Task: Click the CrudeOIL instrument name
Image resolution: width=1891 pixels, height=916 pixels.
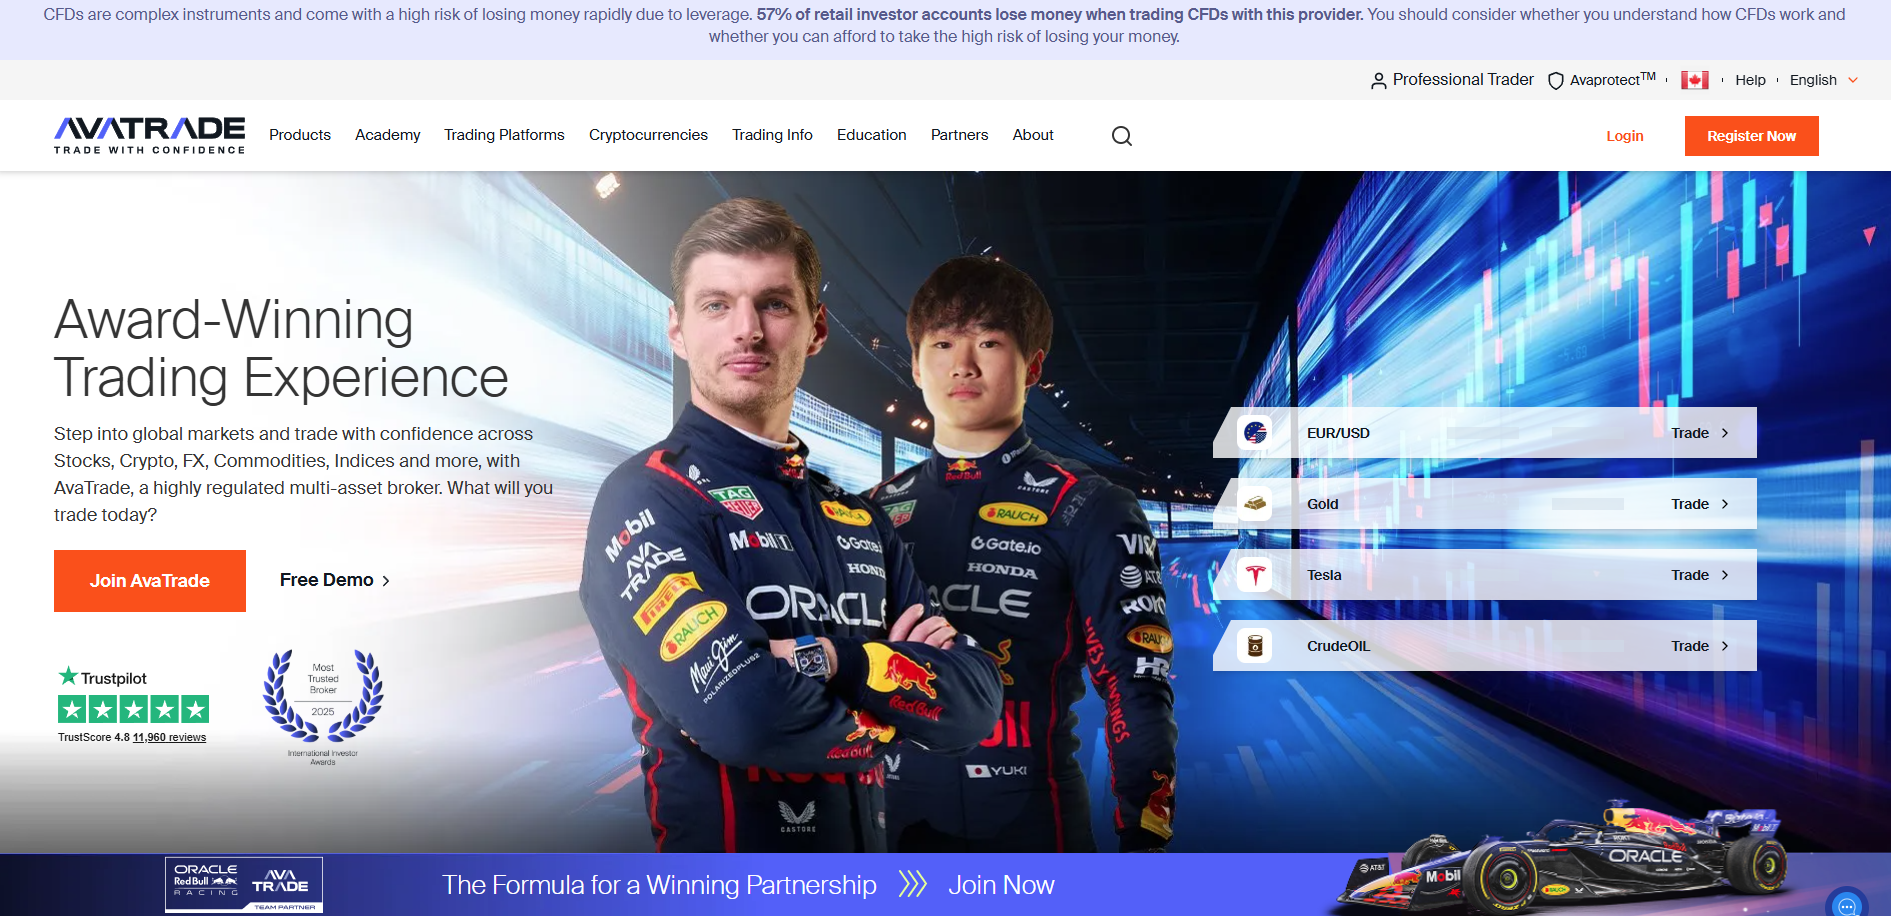Action: coord(1338,646)
